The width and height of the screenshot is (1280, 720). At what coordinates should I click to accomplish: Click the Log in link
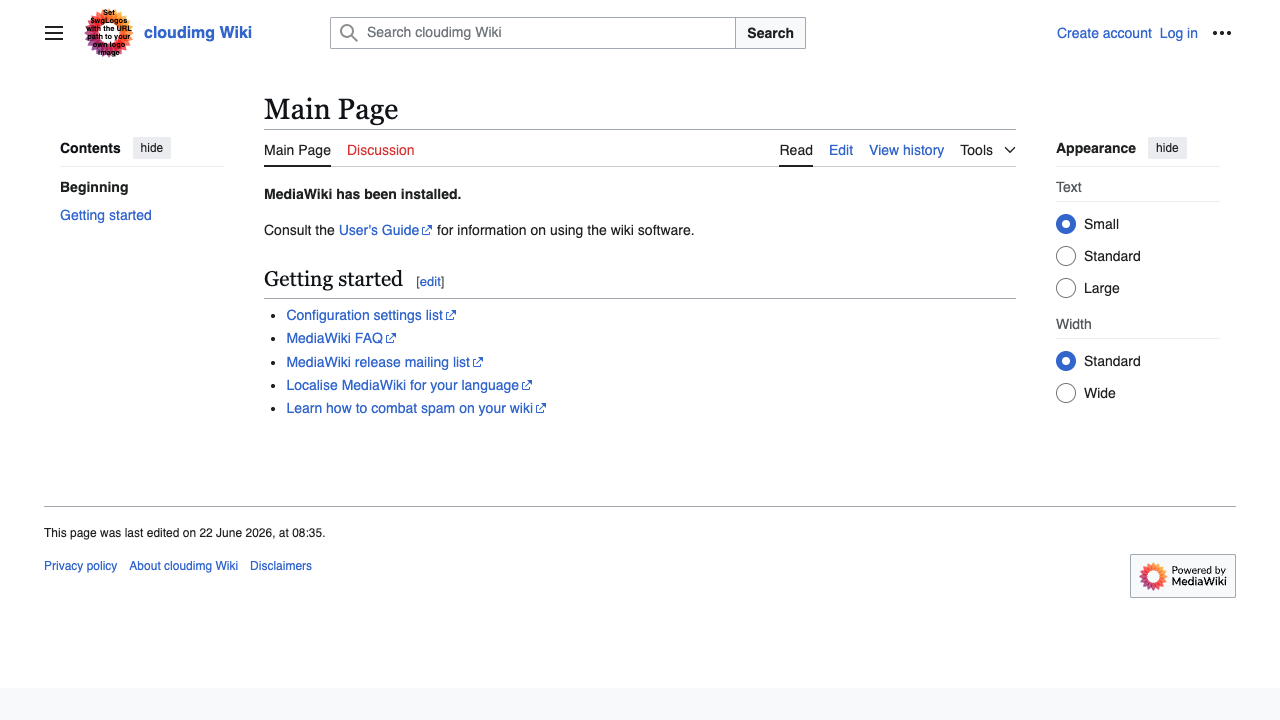coord(1178,33)
